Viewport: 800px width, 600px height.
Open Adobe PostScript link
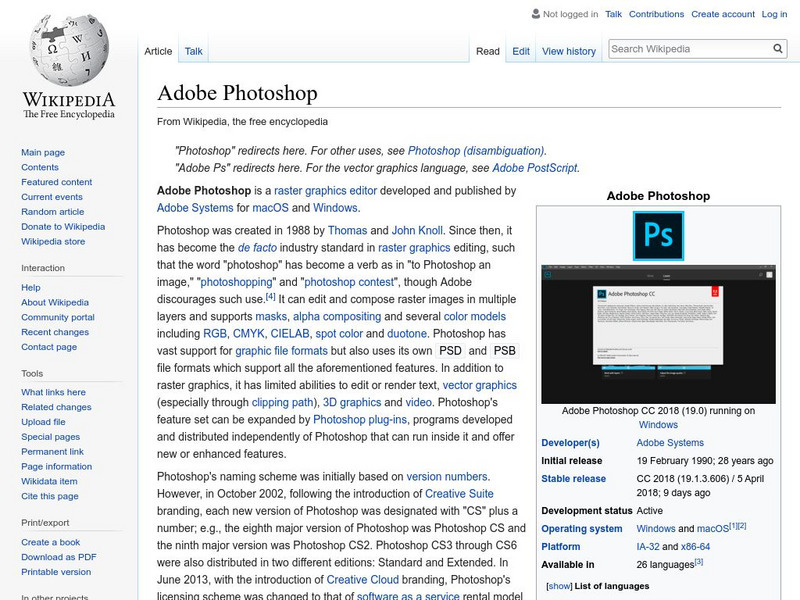(x=535, y=168)
